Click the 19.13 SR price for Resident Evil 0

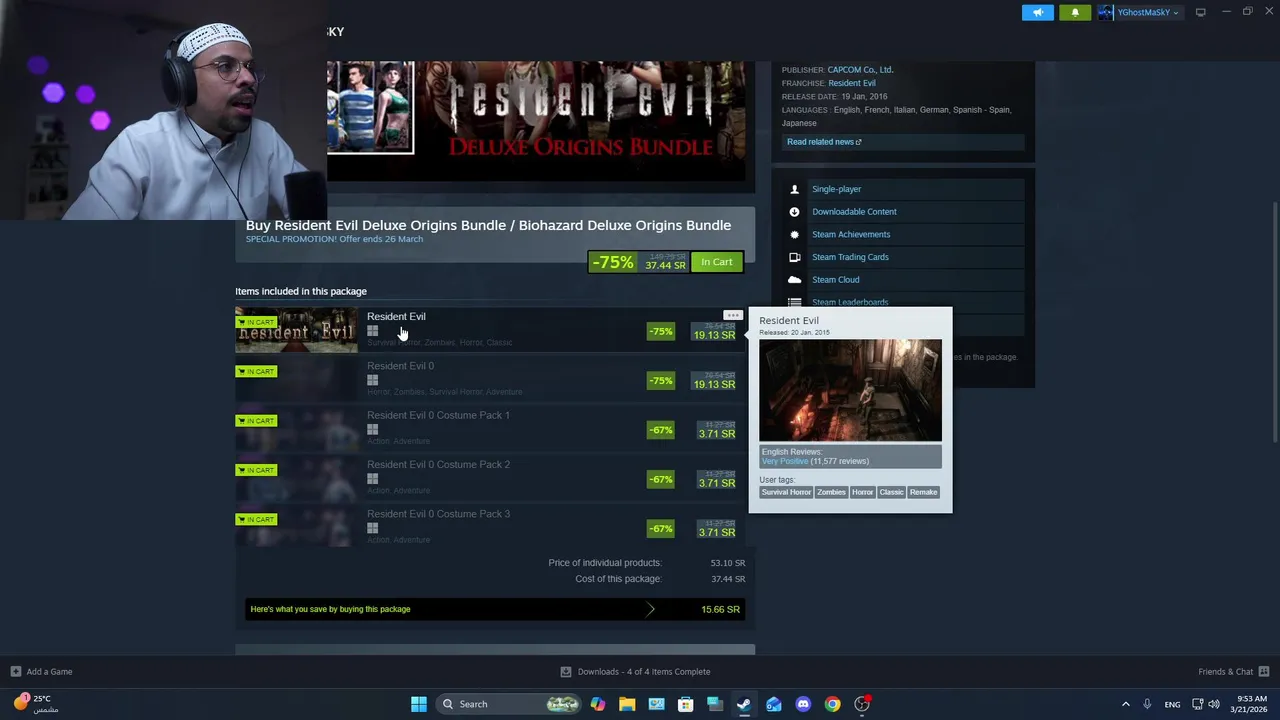[714, 384]
